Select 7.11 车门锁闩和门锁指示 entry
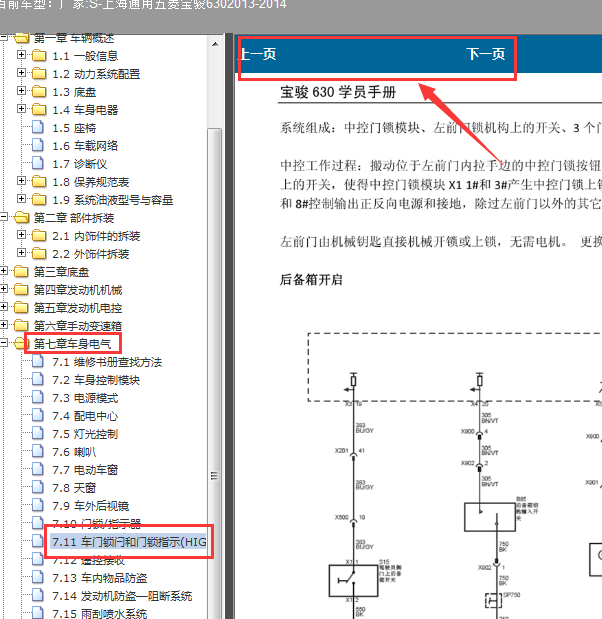Screen dimensions: 602x619 pos(129,542)
